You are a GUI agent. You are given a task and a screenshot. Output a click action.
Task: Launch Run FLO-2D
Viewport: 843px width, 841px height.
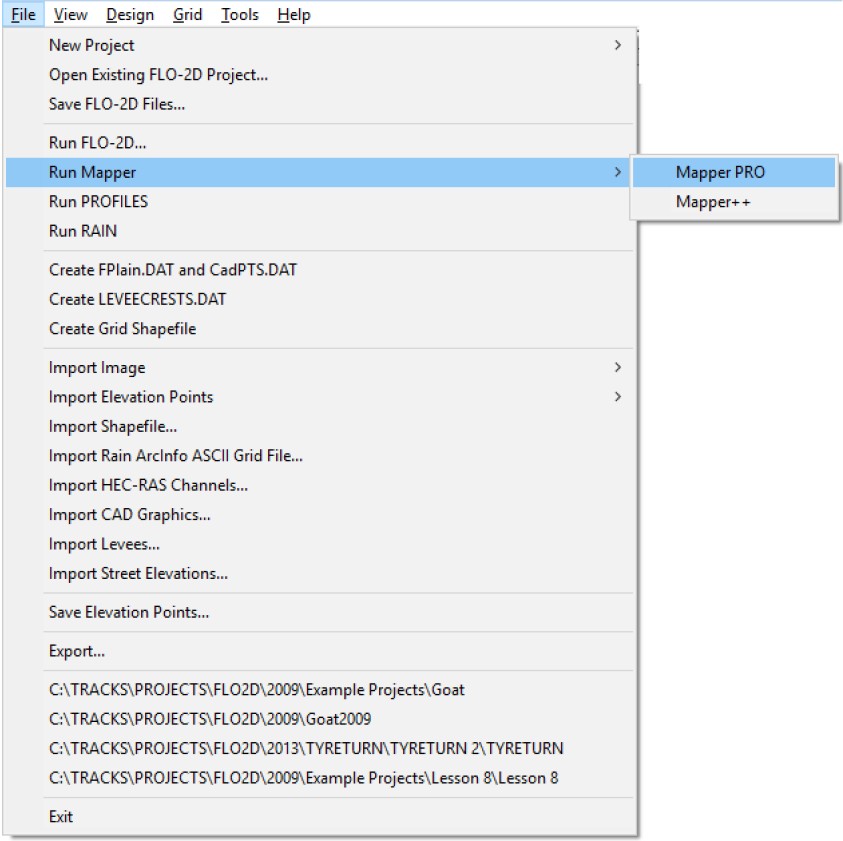coord(97,143)
